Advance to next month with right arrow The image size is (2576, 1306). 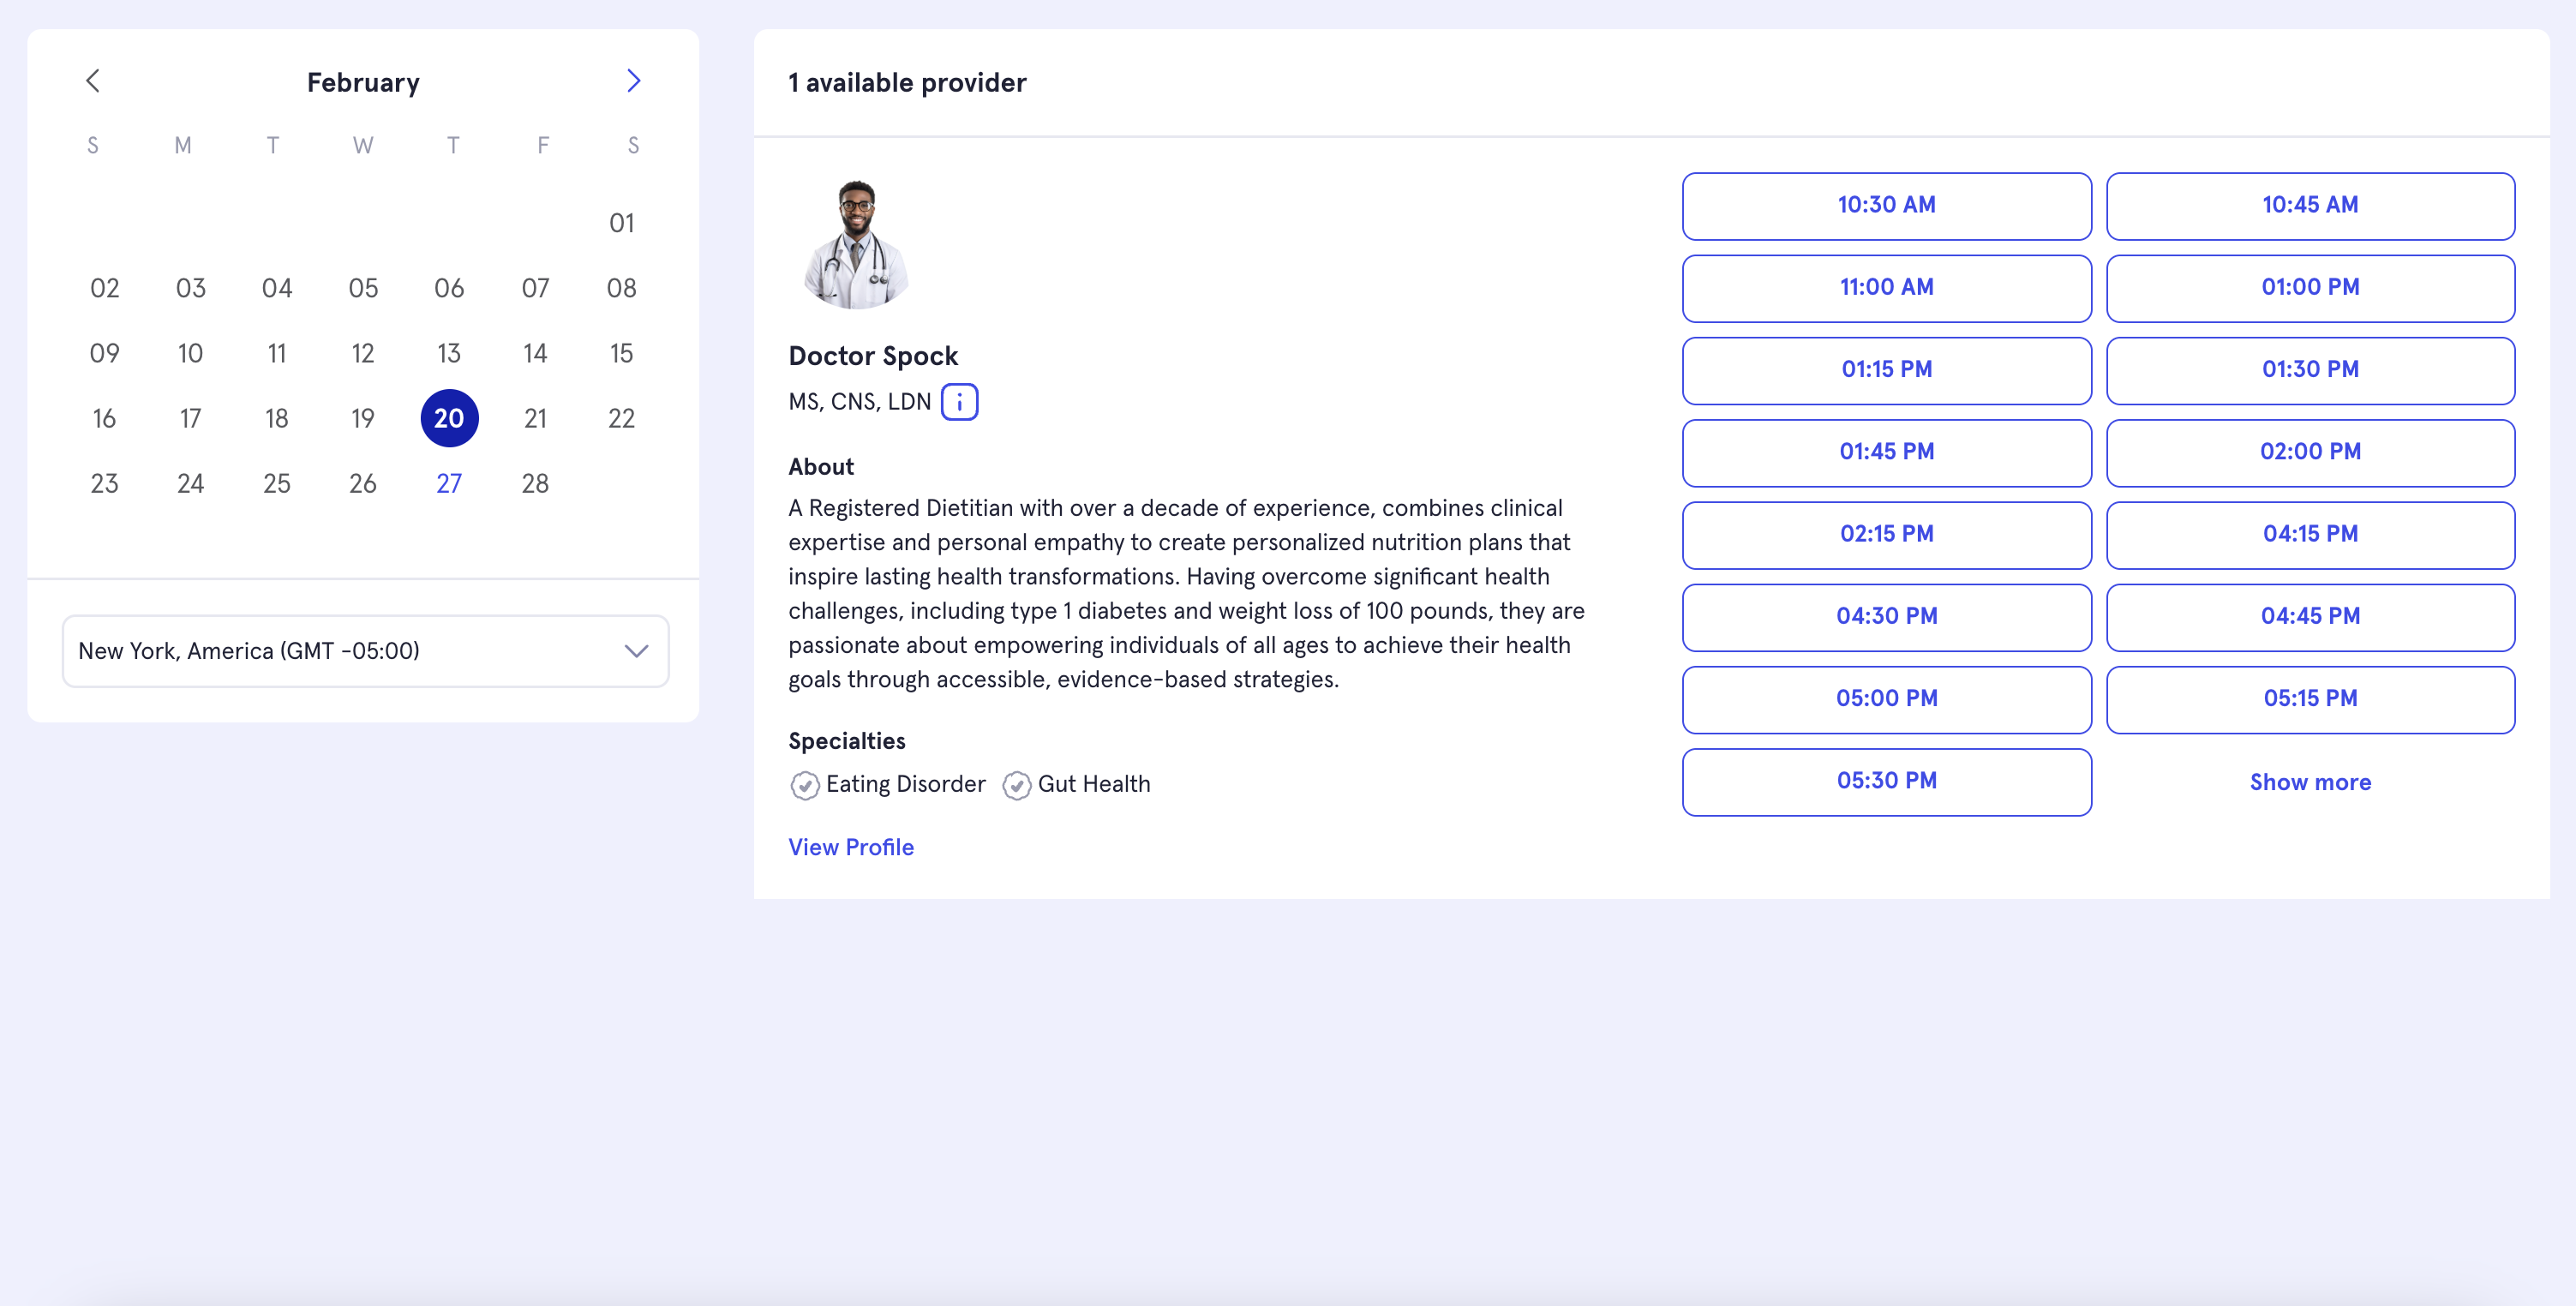633,81
